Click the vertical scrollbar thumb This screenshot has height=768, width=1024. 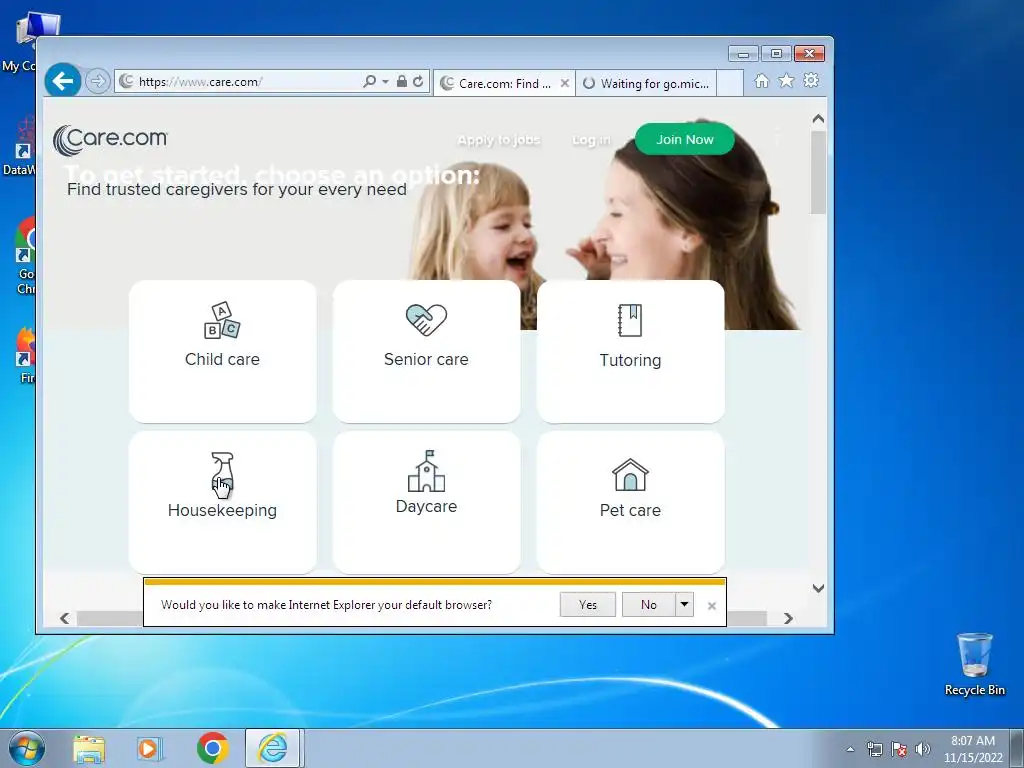(818, 172)
